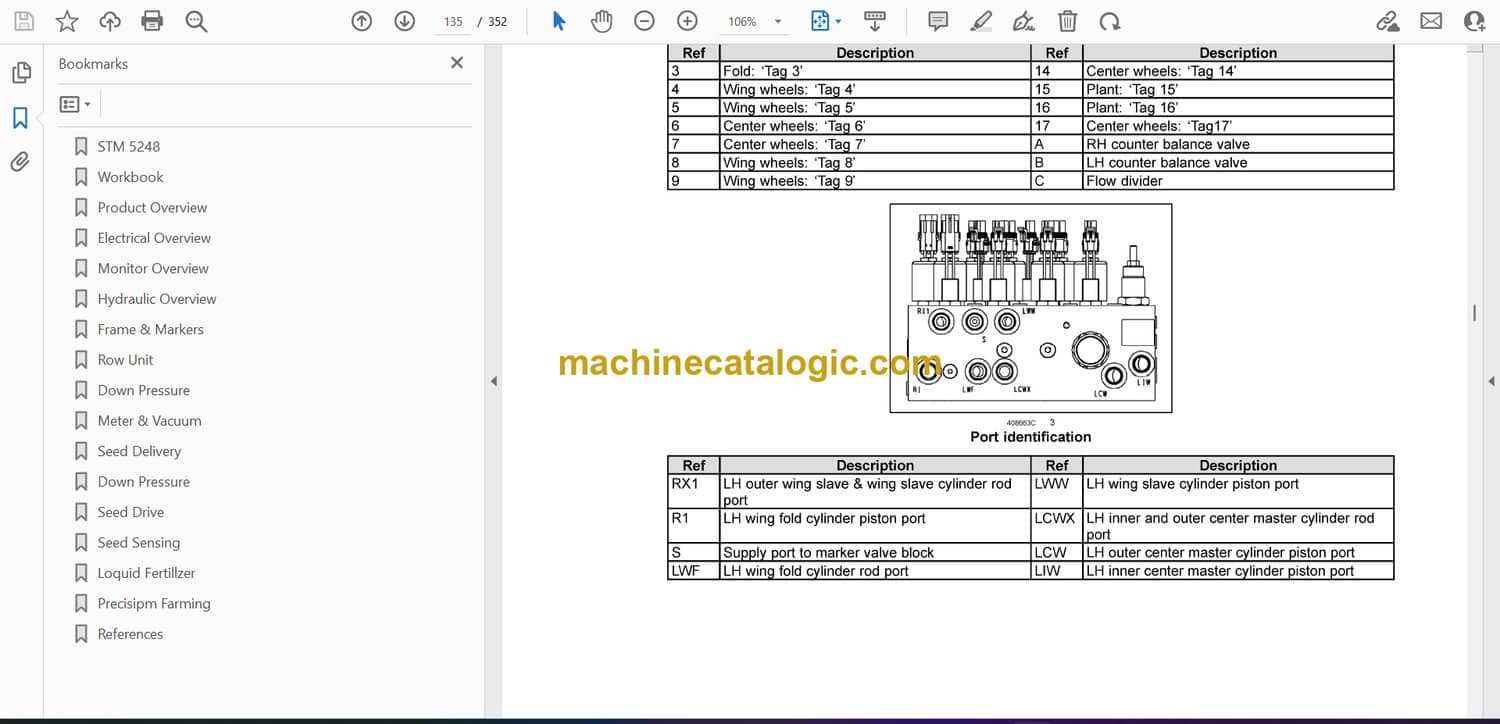Viewport: 1500px width, 724px height.
Task: Click the cloud upload icon
Action: click(x=110, y=21)
